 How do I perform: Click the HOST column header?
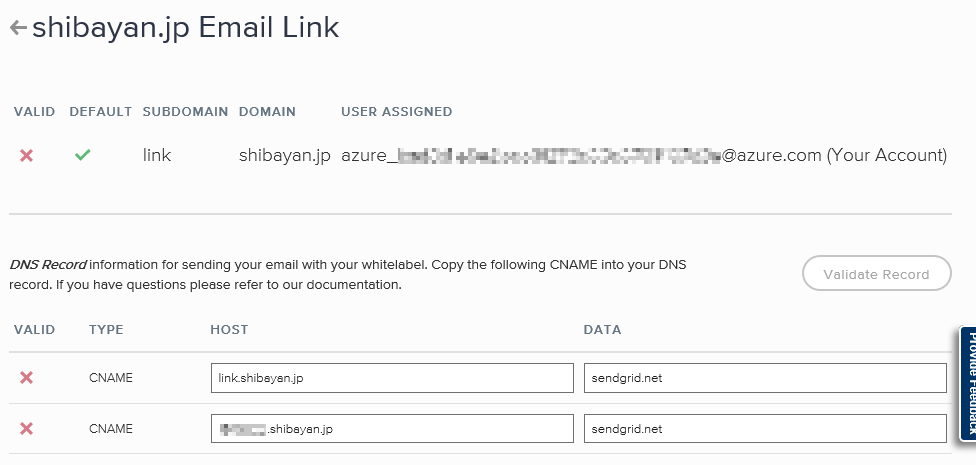(229, 330)
